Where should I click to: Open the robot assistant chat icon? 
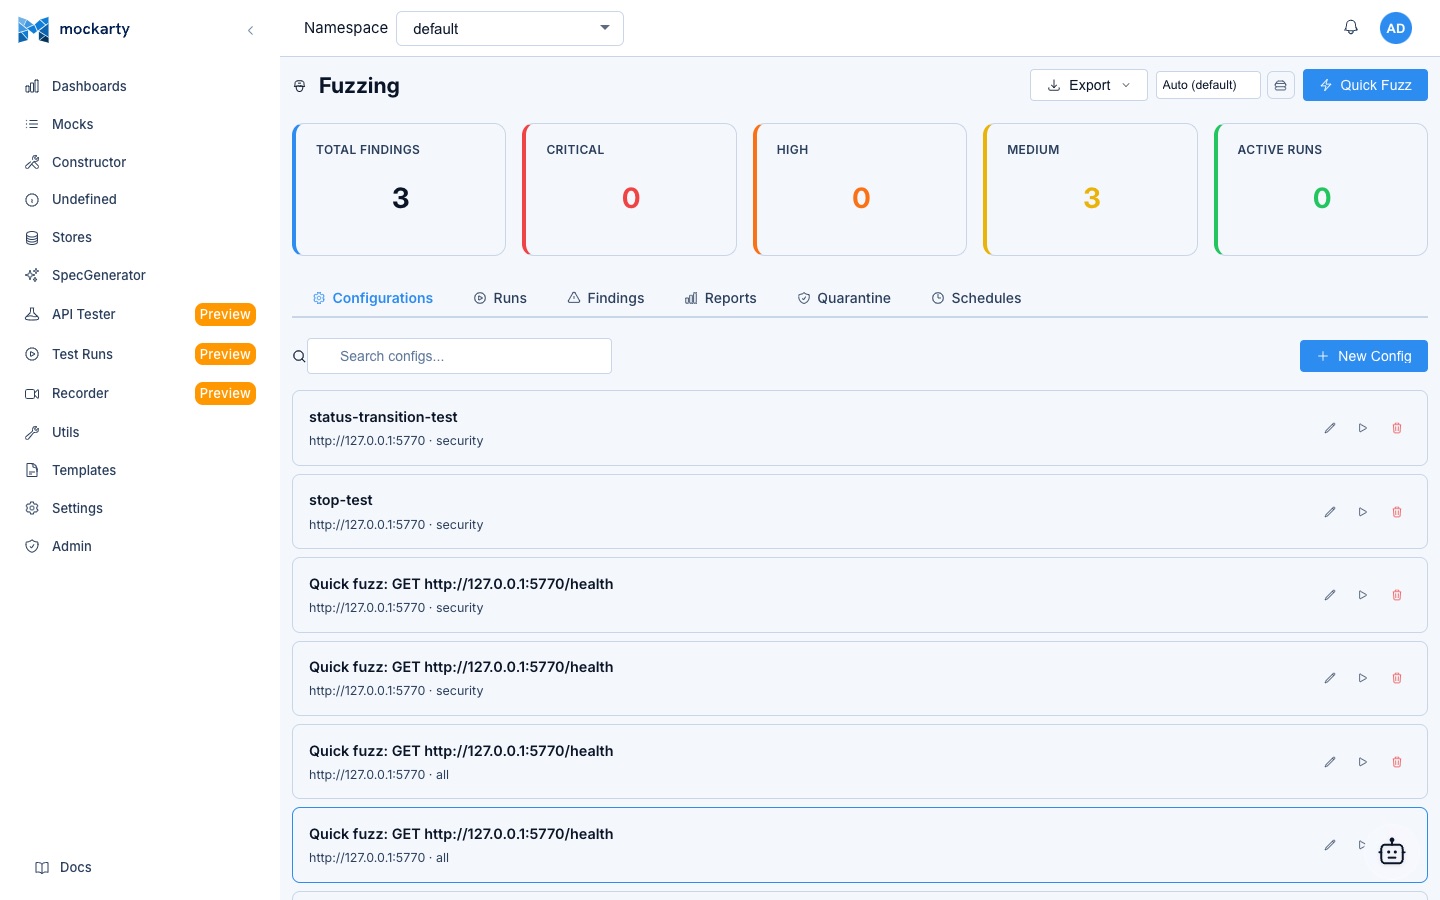tap(1392, 851)
